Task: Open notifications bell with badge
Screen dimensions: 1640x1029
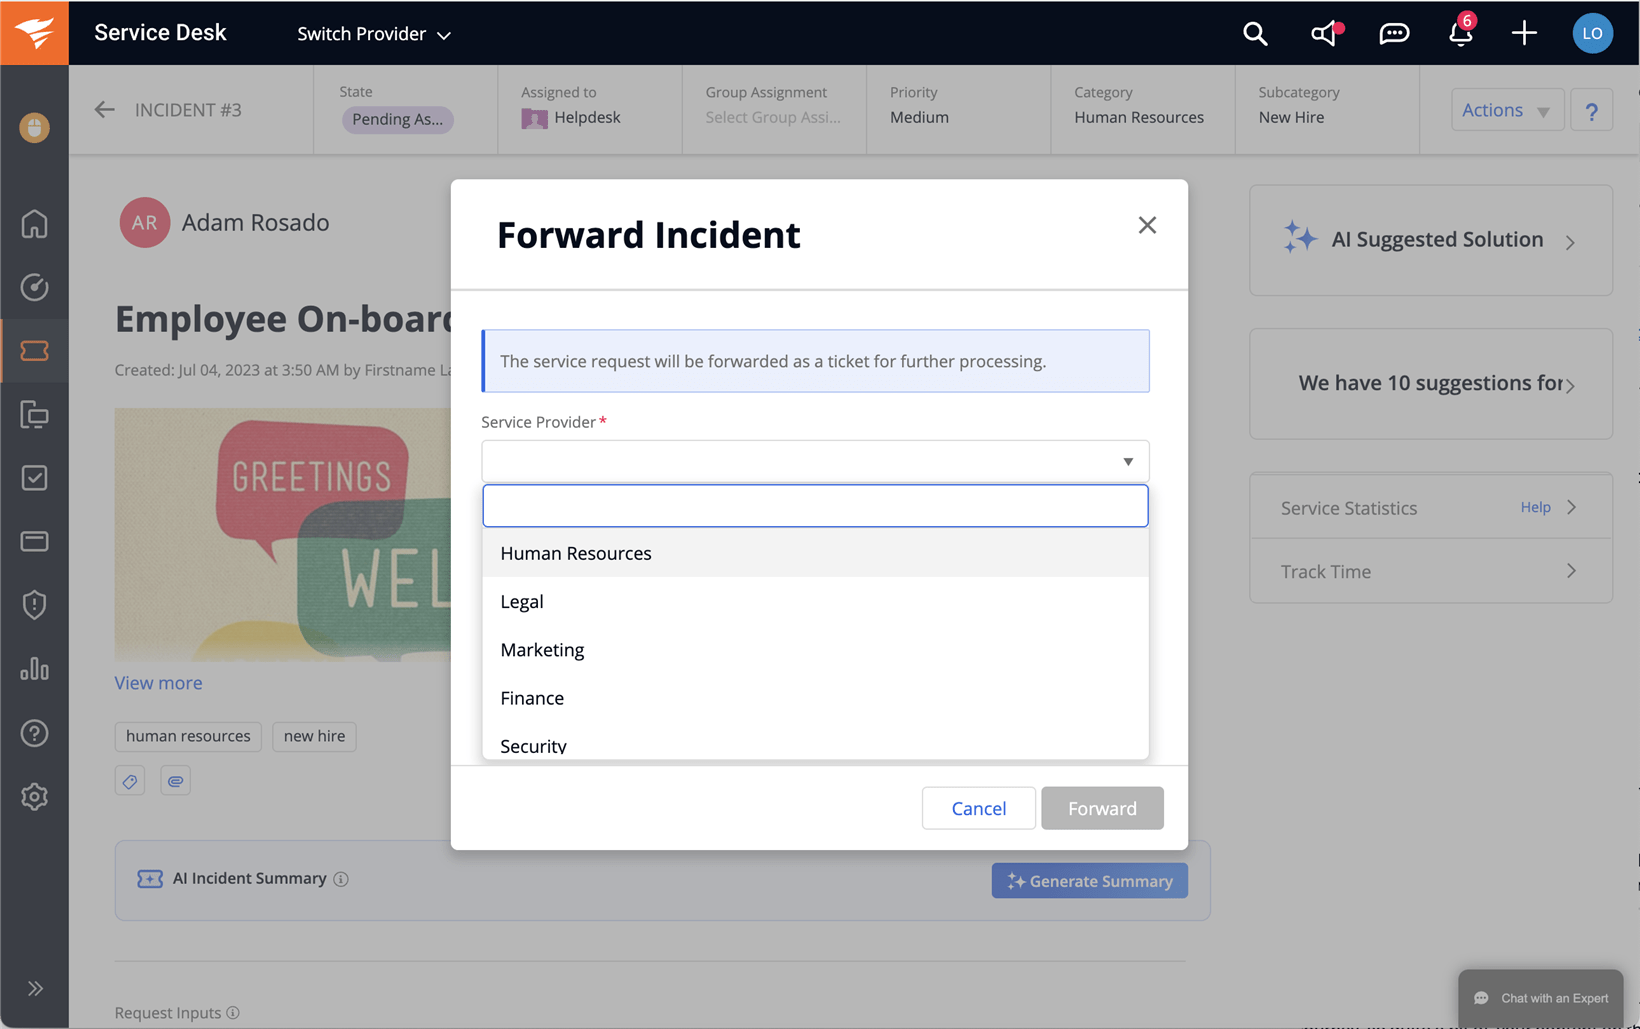Action: click(x=1460, y=34)
